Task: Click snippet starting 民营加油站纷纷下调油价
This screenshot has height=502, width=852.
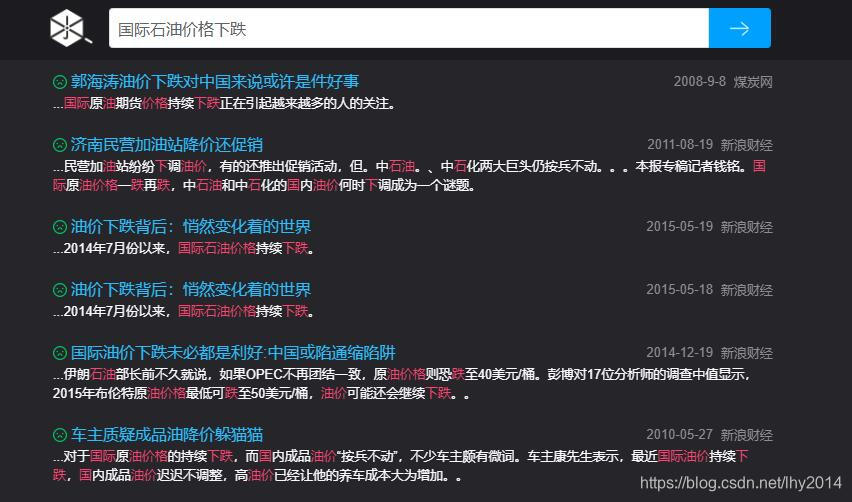Action: (x=409, y=175)
